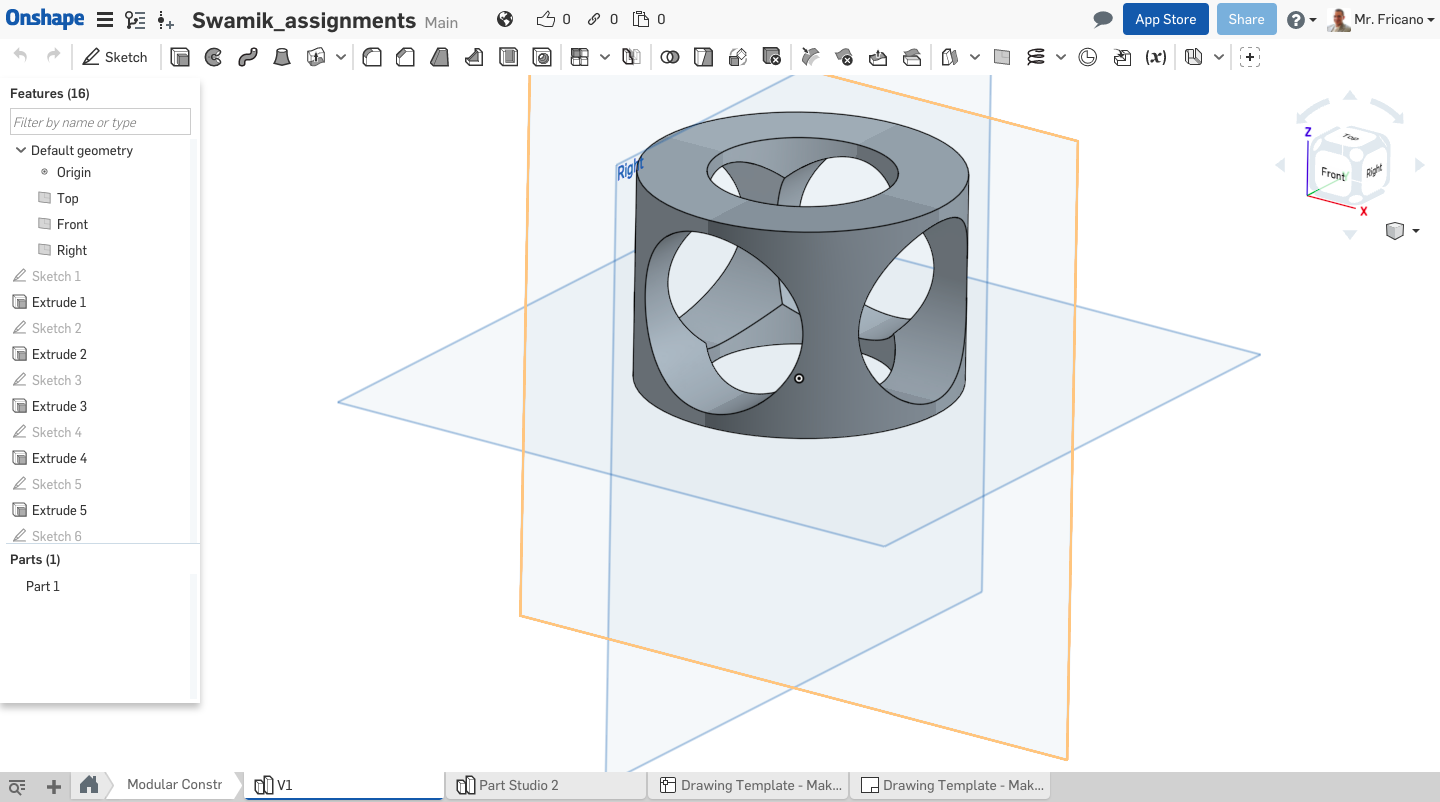Click the copies count icon
The height and width of the screenshot is (802, 1440).
[641, 19]
